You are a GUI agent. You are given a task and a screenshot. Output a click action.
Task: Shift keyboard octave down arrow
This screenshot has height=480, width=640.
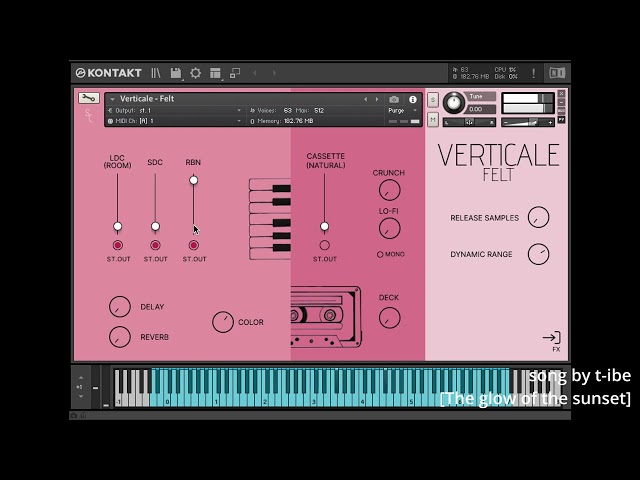point(81,396)
